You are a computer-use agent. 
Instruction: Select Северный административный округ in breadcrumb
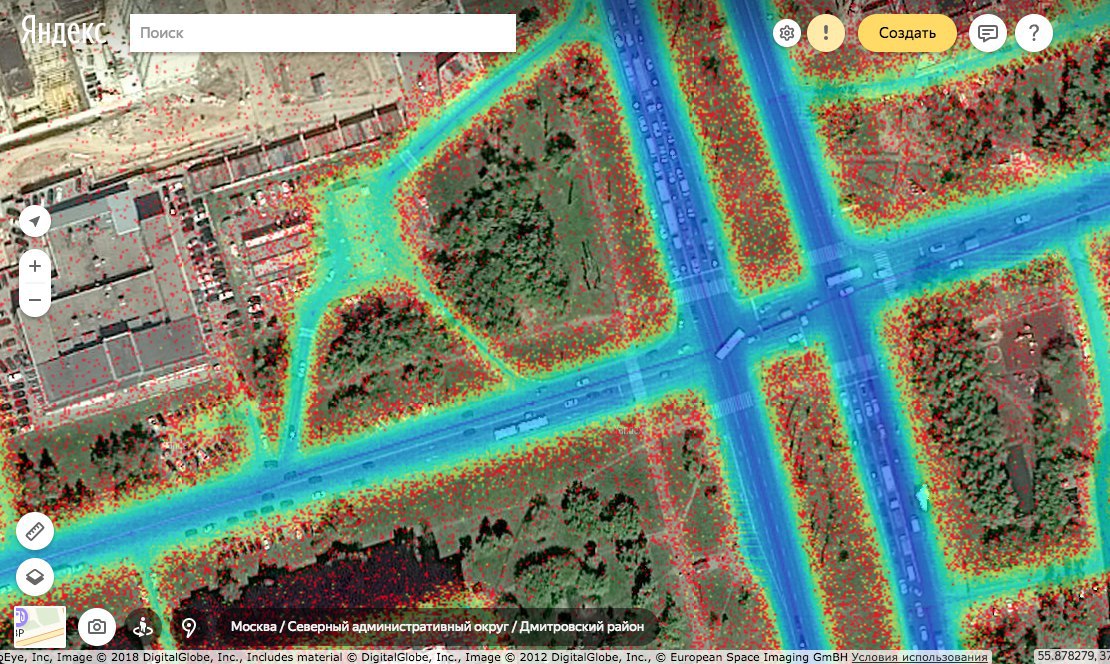click(396, 627)
